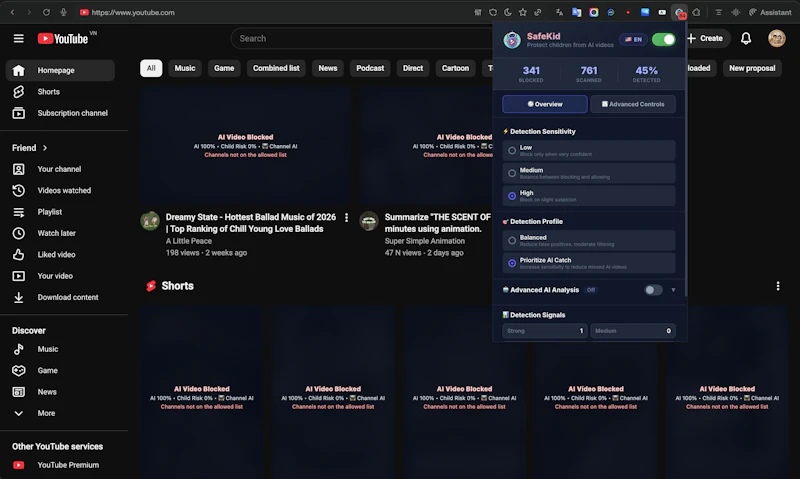
Task: Filter by Direct chip
Action: tap(413, 68)
